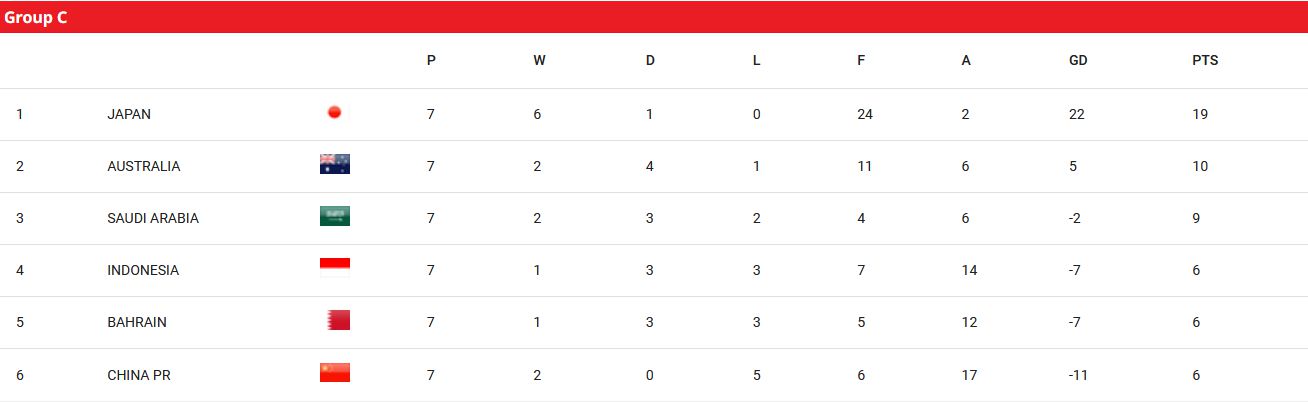Click the China PR flag icon
Viewport: 1308px width, 402px height.
(335, 373)
